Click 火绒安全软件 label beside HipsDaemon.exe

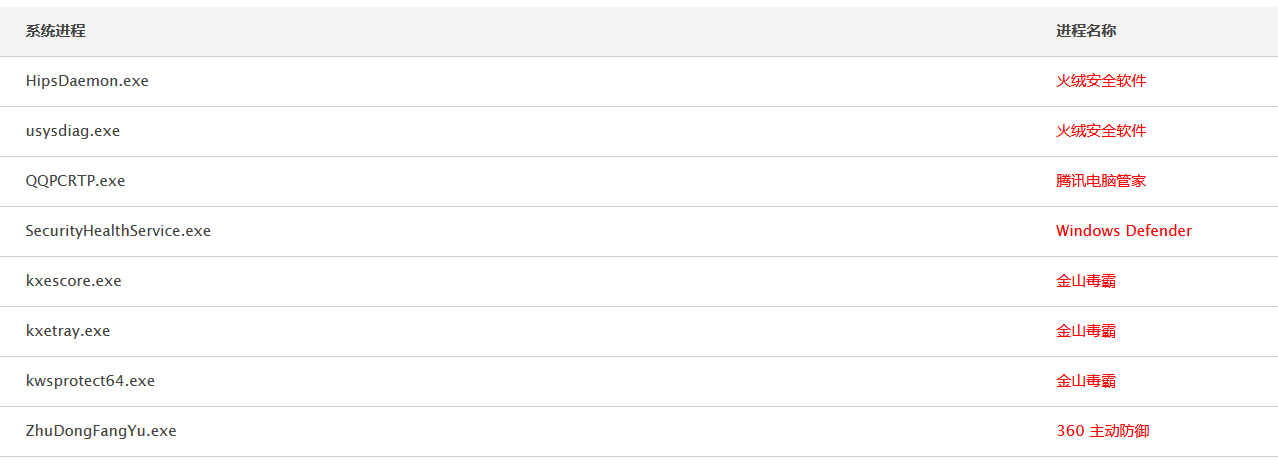[1101, 81]
